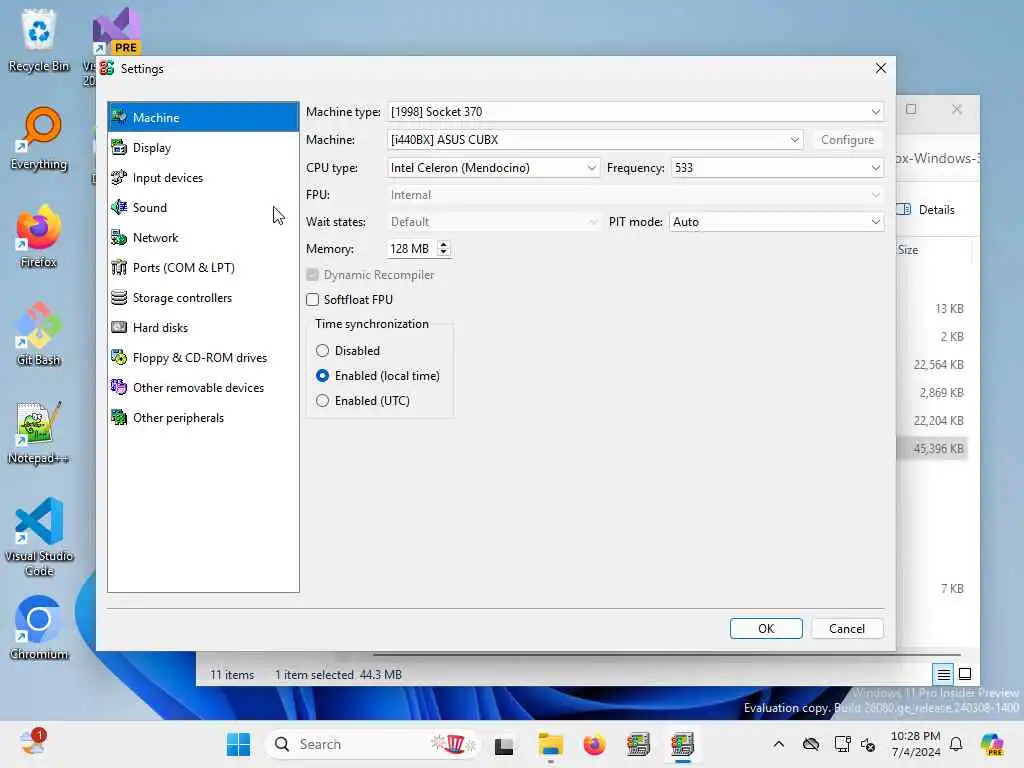This screenshot has width=1024, height=768.
Task: Open File Explorer in the taskbar
Action: [551, 744]
